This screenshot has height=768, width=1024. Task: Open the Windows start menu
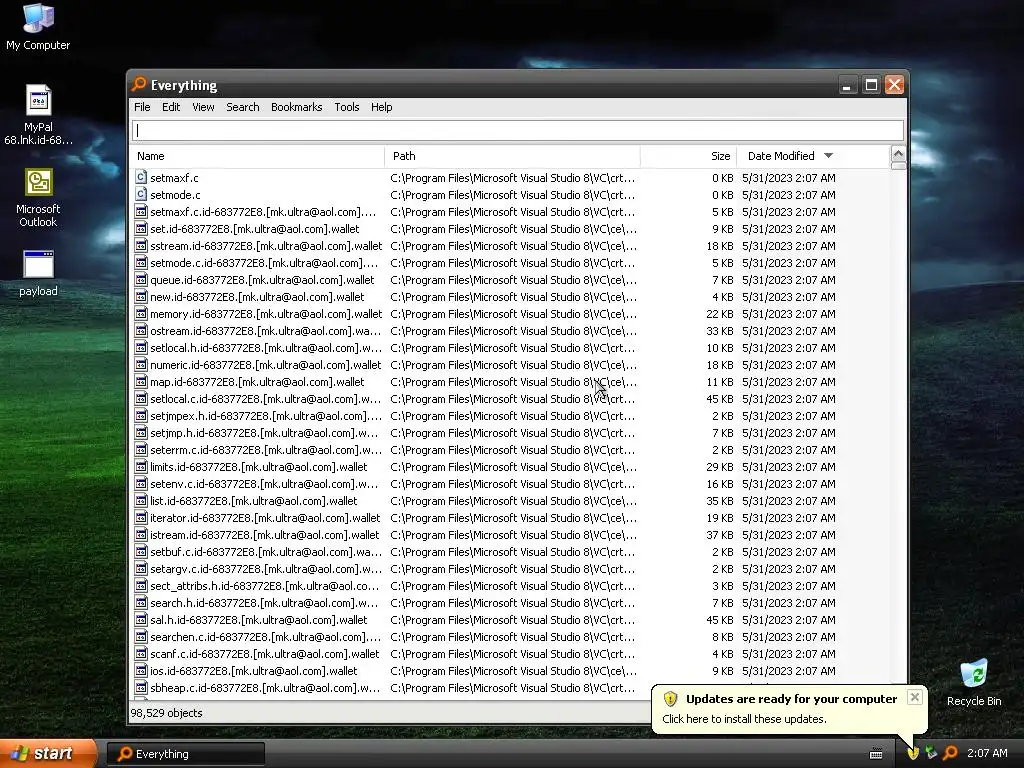pyautogui.click(x=48, y=754)
